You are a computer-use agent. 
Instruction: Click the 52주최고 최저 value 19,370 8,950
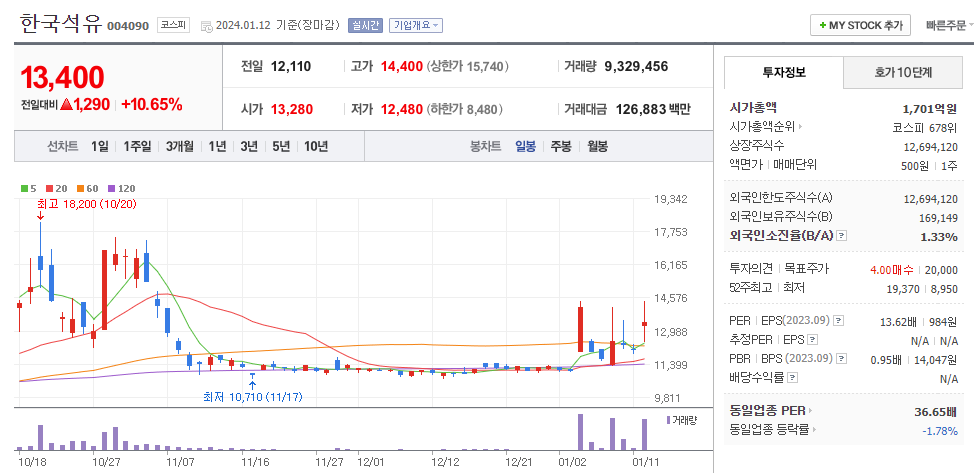point(922,289)
